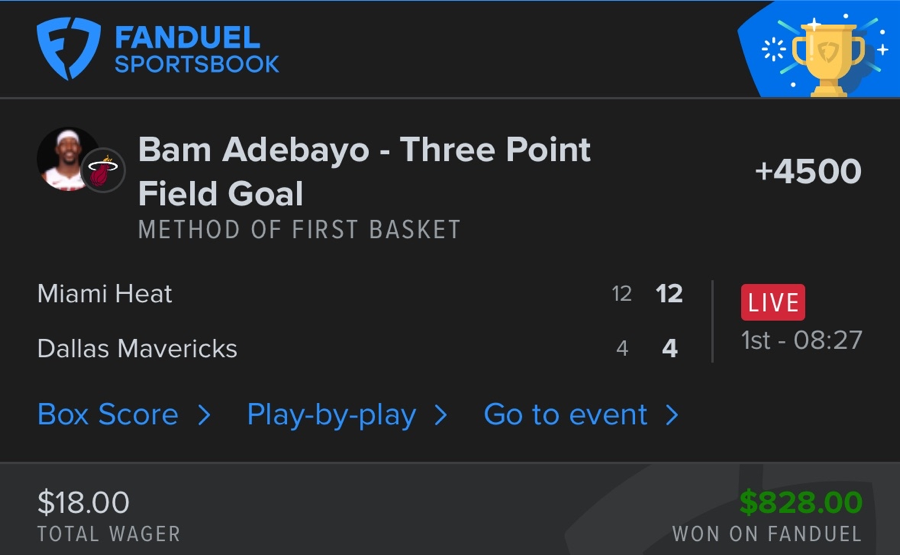The image size is (900, 555).
Task: Click the $828.00 winnings amount
Action: pyautogui.click(x=800, y=502)
